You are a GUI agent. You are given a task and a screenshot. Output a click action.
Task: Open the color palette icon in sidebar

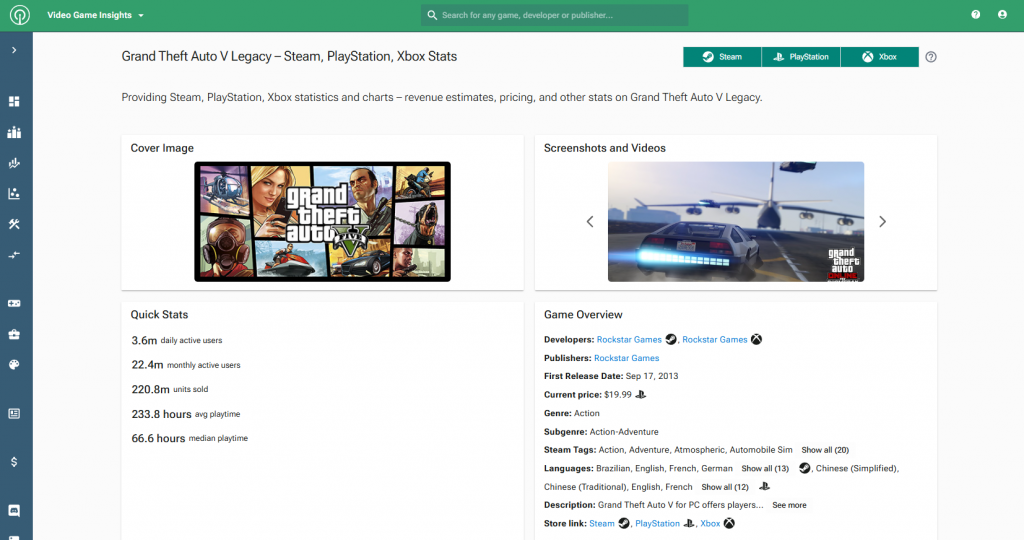[14, 365]
